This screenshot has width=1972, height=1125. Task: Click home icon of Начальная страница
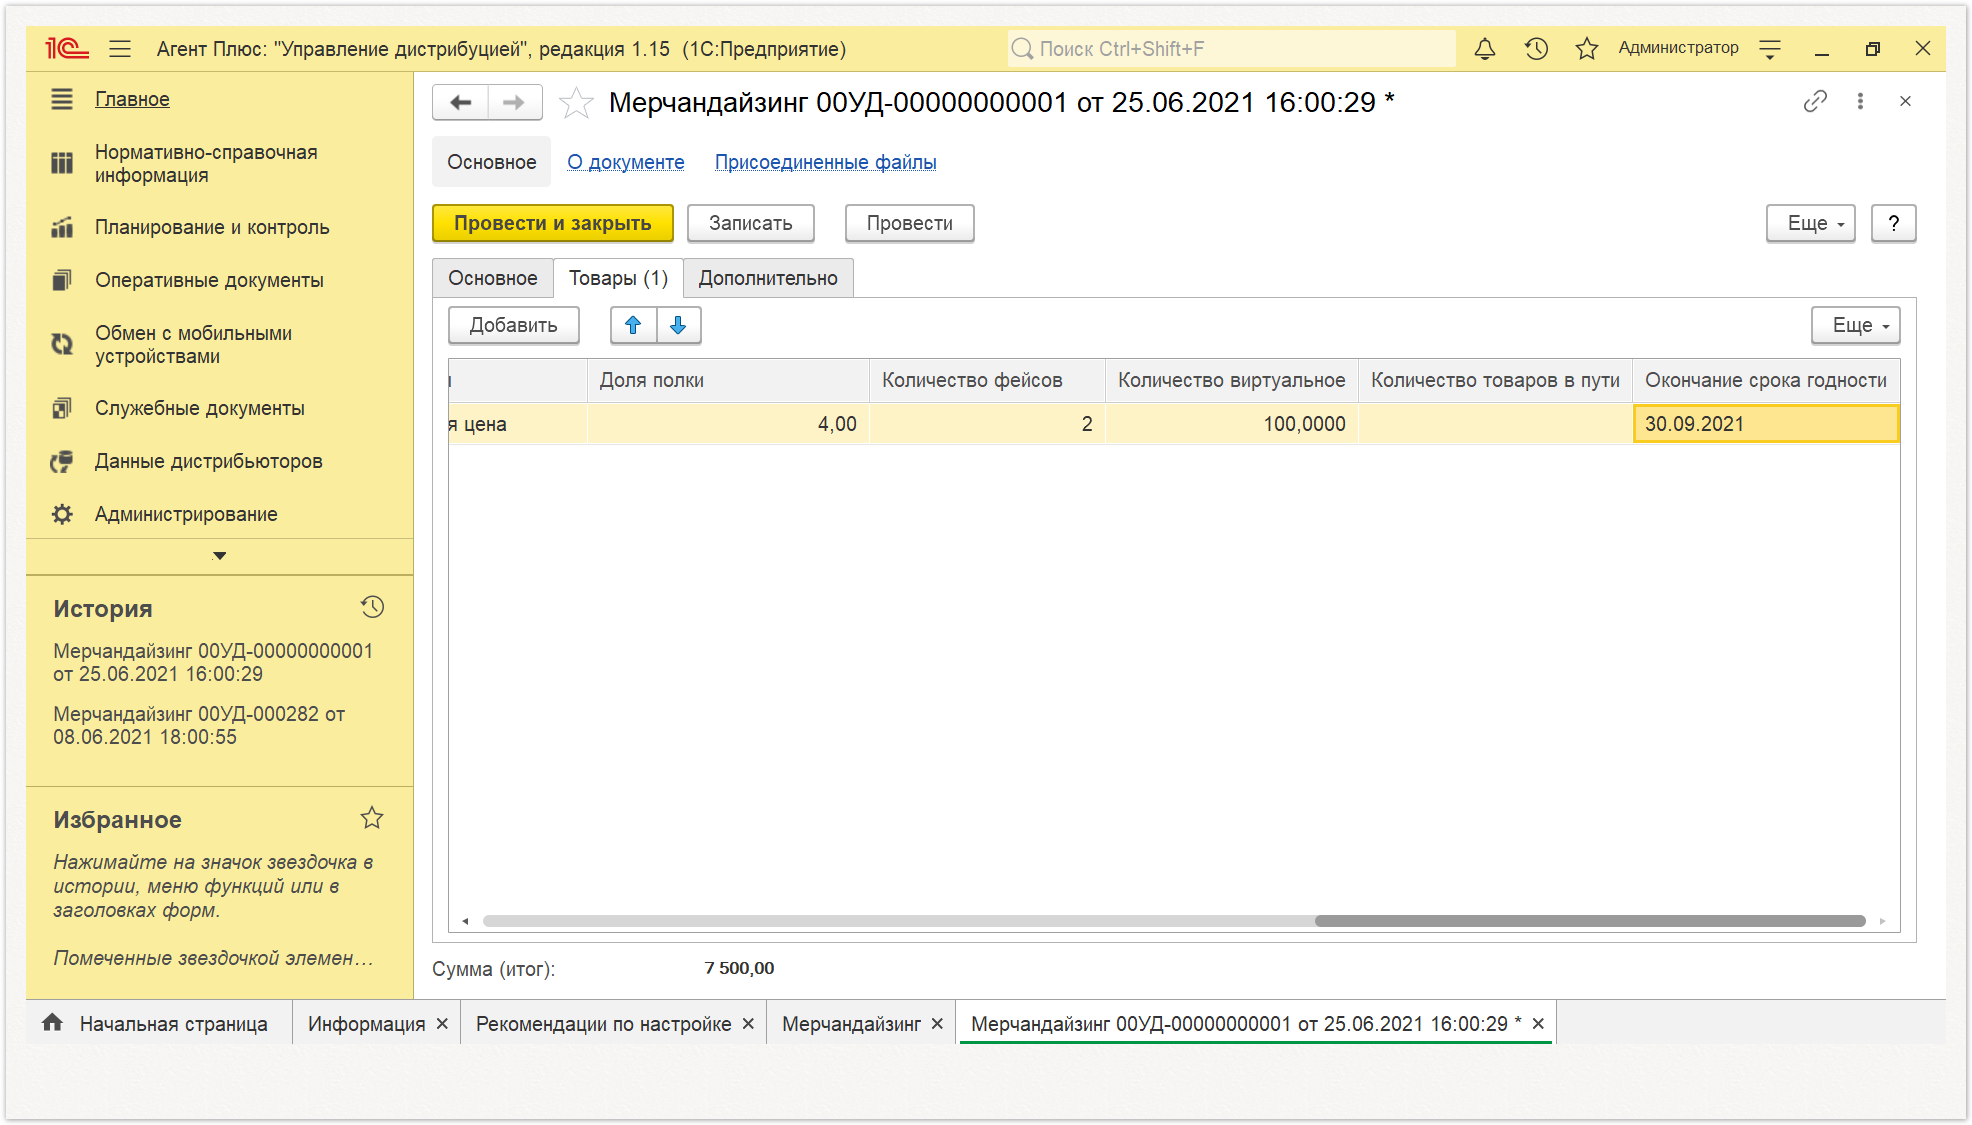coord(53,1022)
